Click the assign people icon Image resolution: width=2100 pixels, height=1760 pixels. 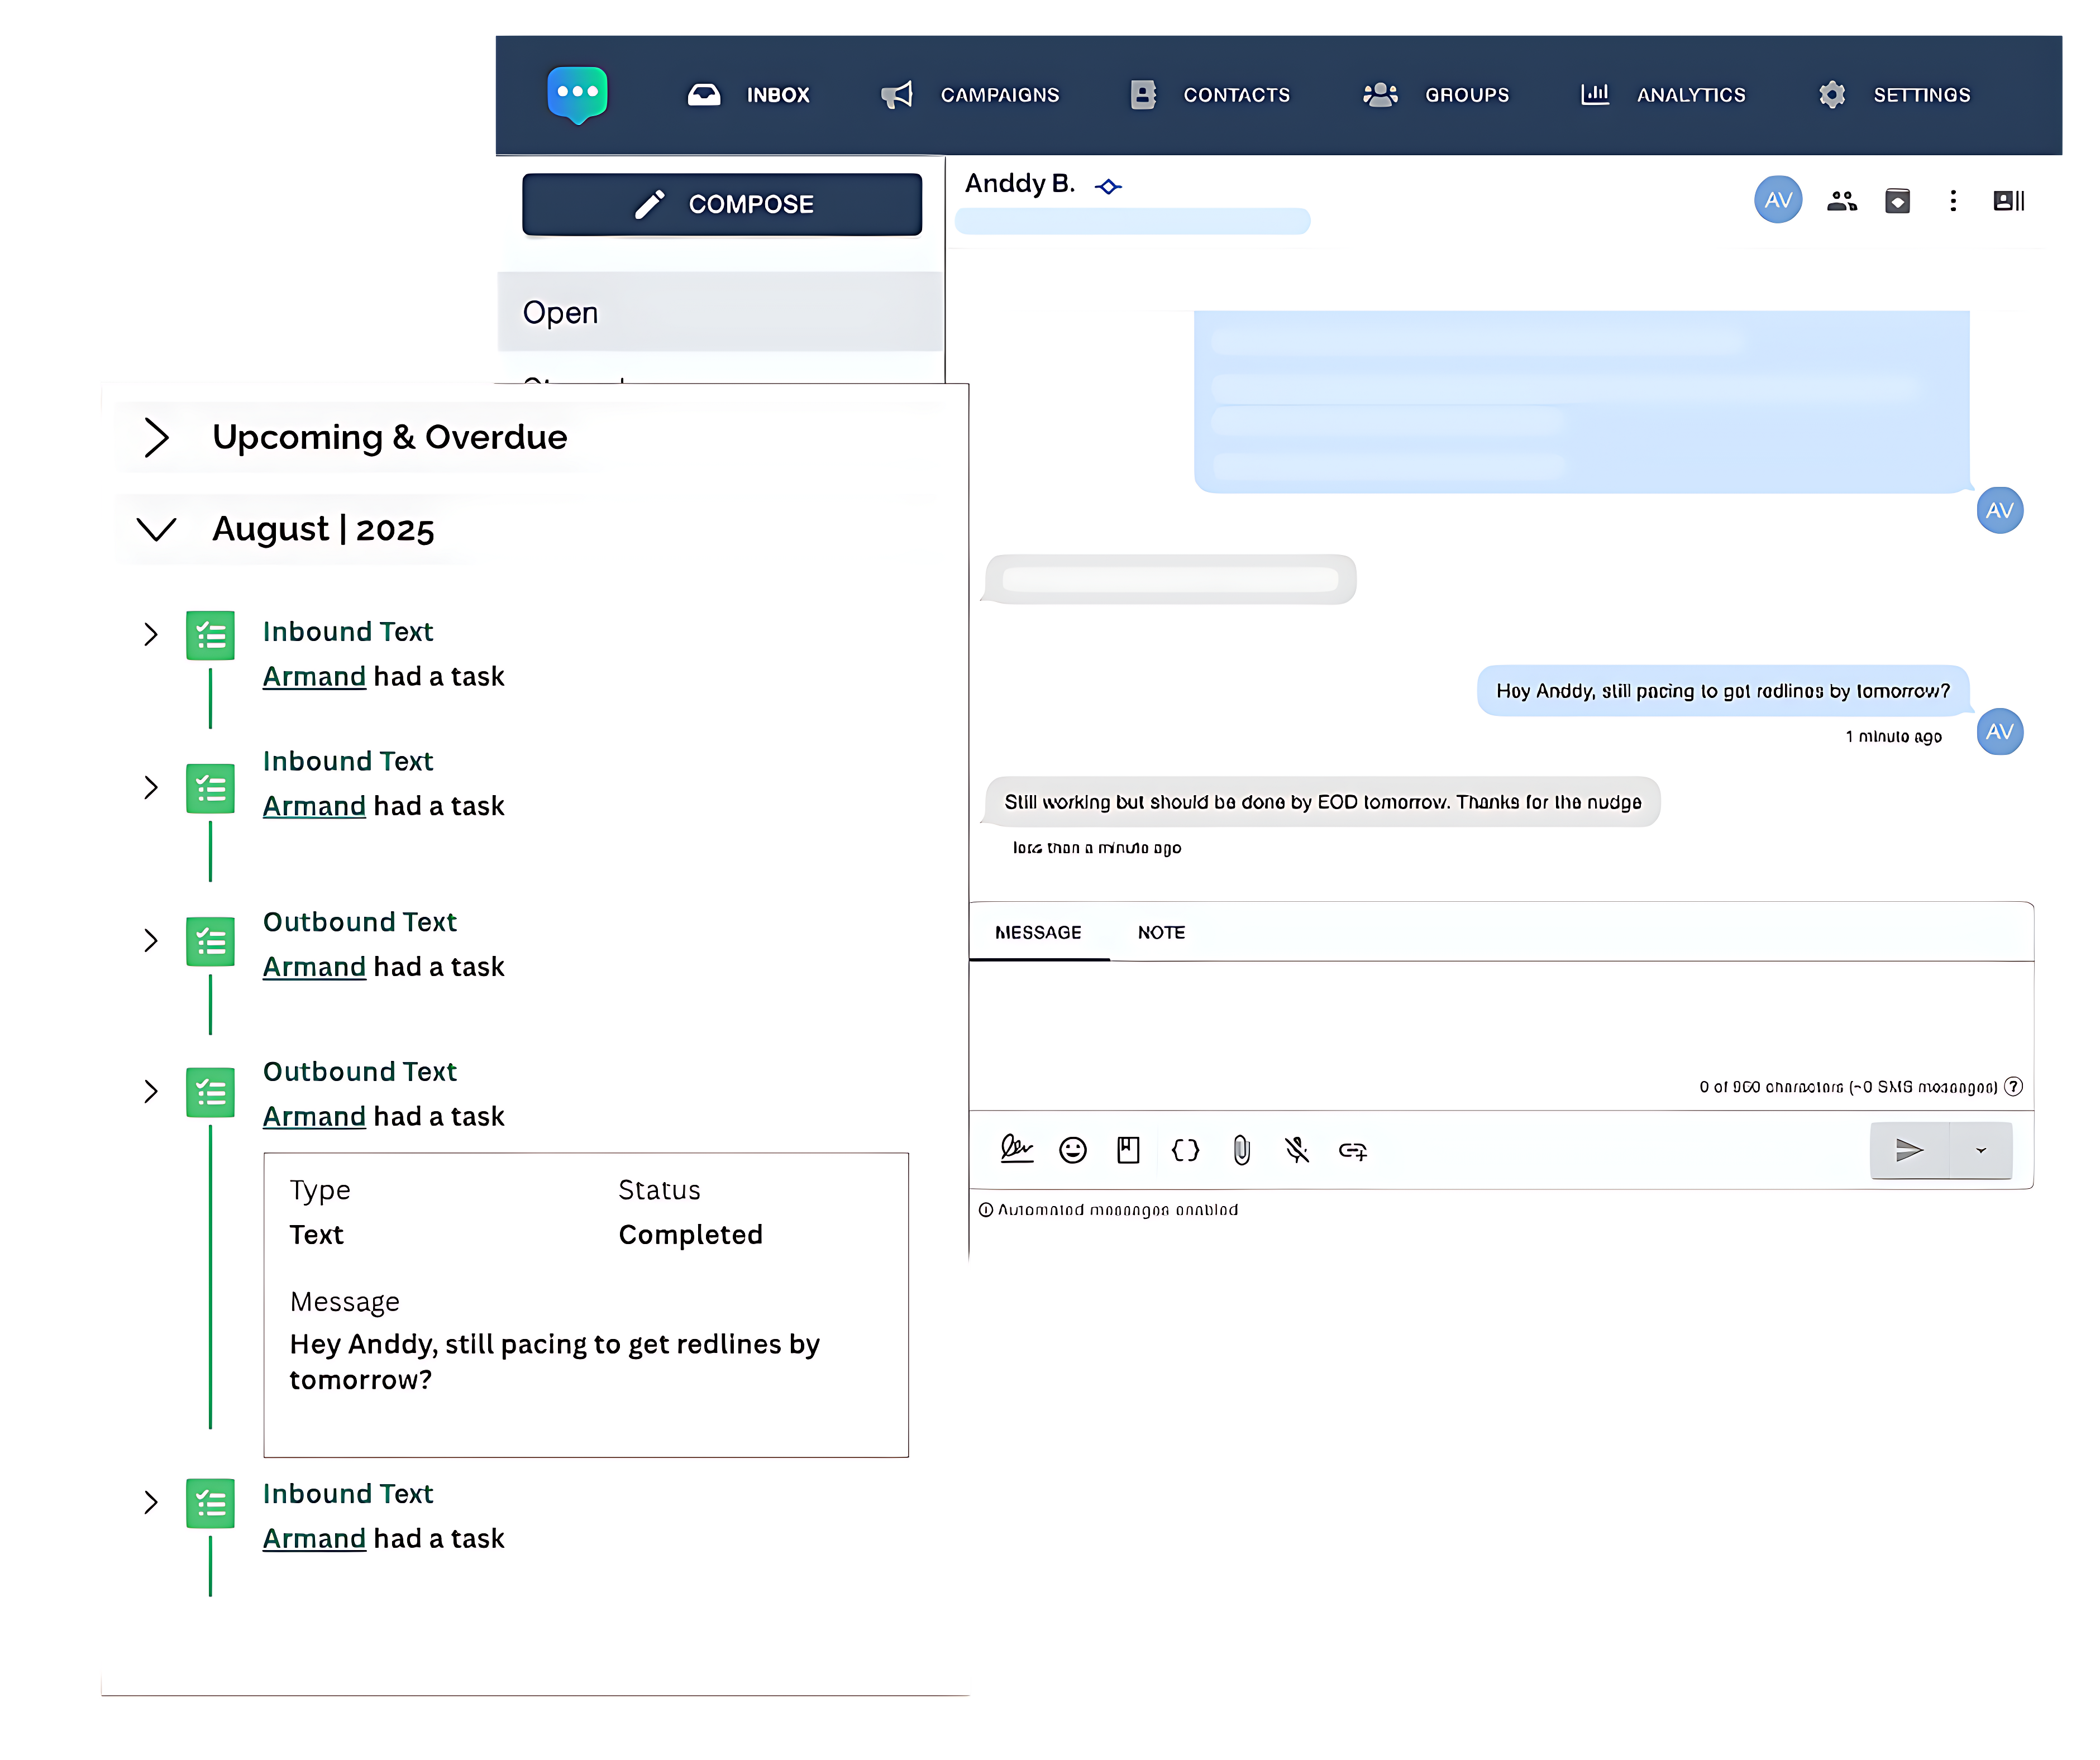point(1841,201)
